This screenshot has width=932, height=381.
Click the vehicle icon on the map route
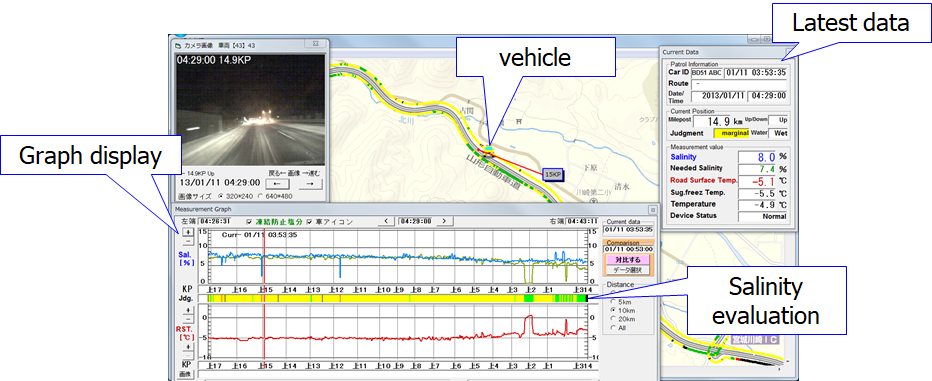(489, 147)
